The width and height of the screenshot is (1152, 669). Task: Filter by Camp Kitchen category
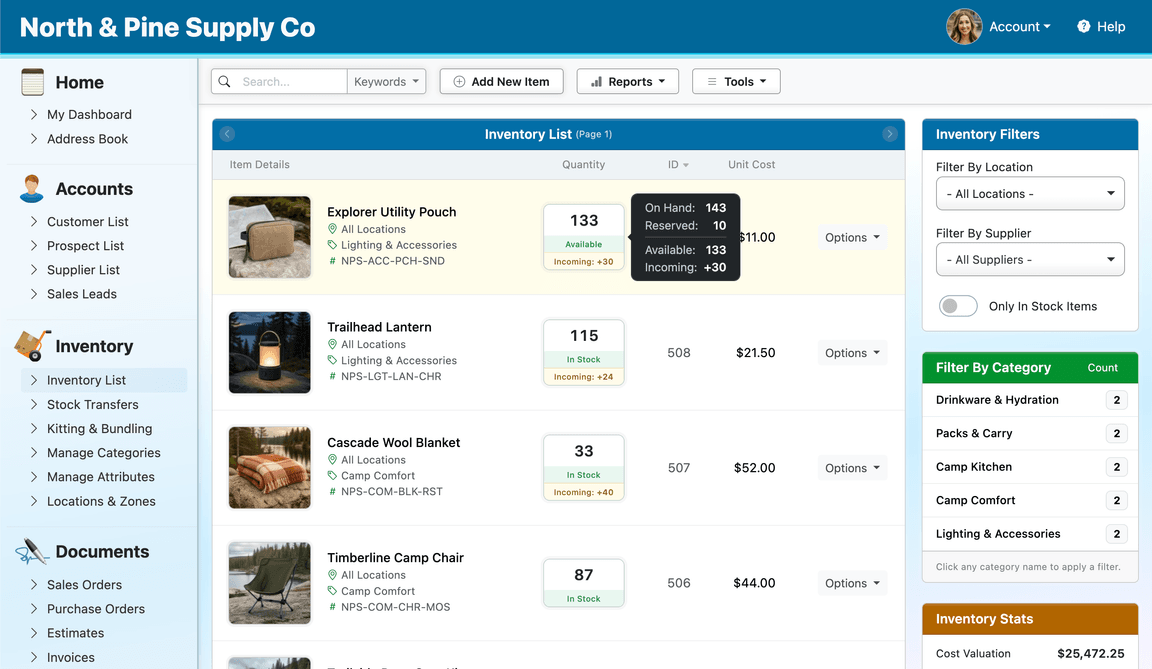pos(973,466)
